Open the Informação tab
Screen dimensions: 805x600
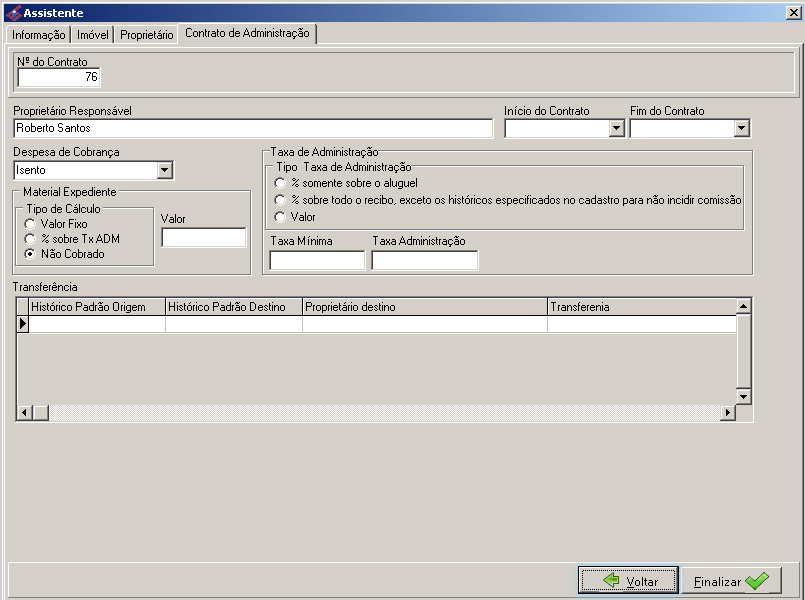coord(39,35)
